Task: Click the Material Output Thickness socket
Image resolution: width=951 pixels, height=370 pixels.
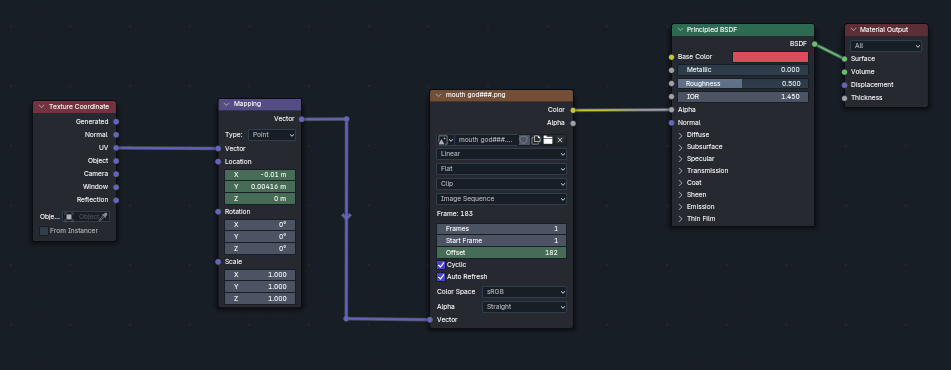Action: click(x=844, y=98)
